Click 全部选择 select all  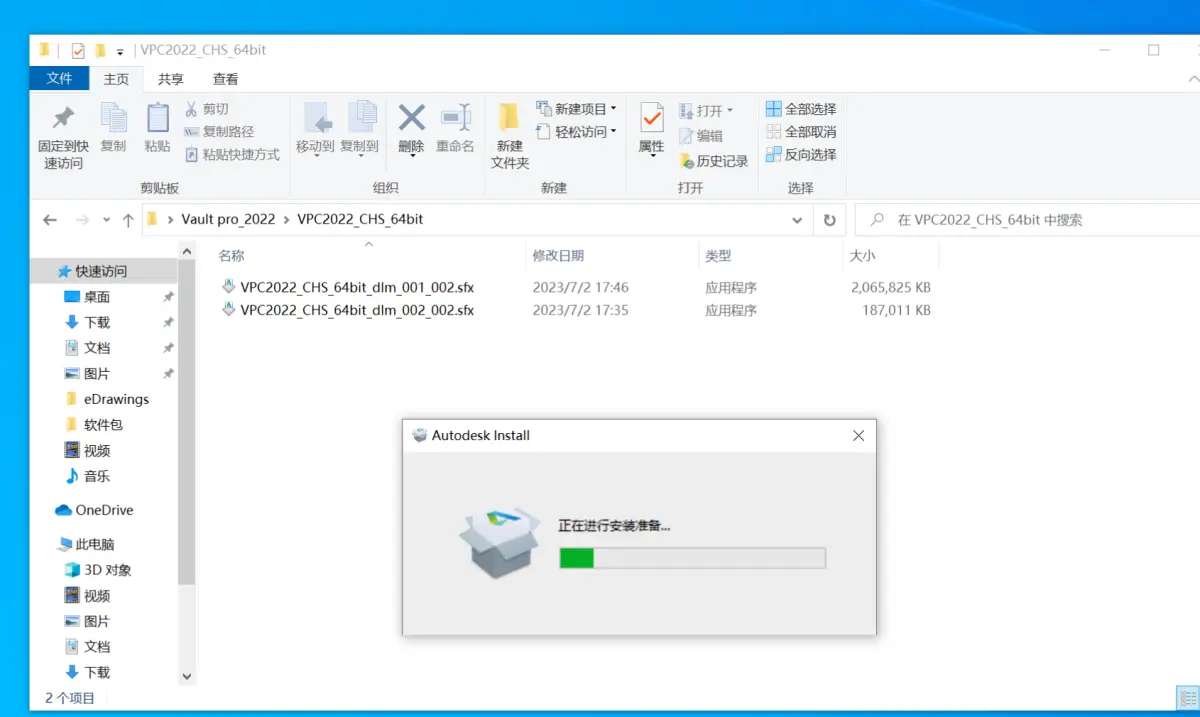pos(801,109)
